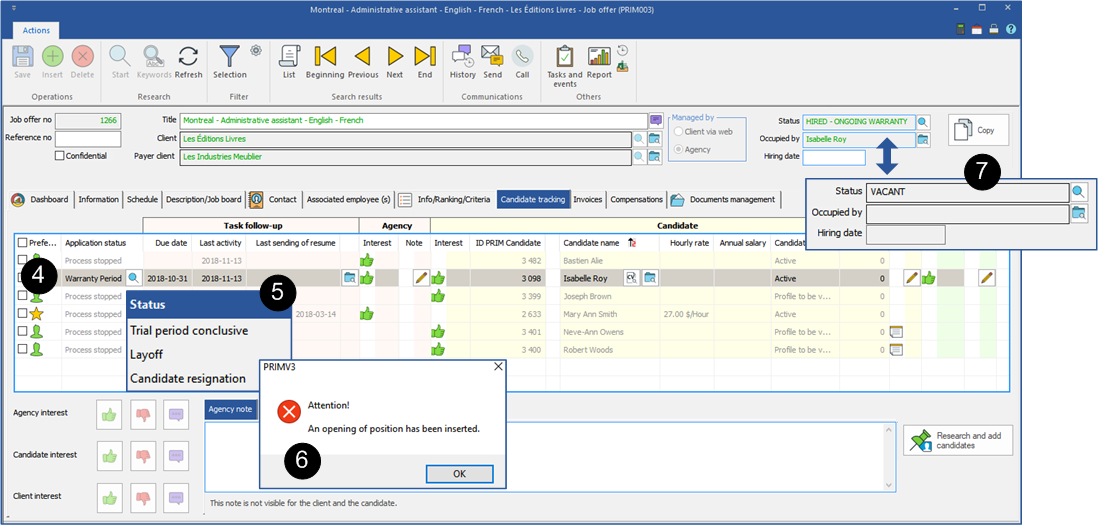Click the Send message icon
This screenshot has width=1098, height=525.
[492, 56]
